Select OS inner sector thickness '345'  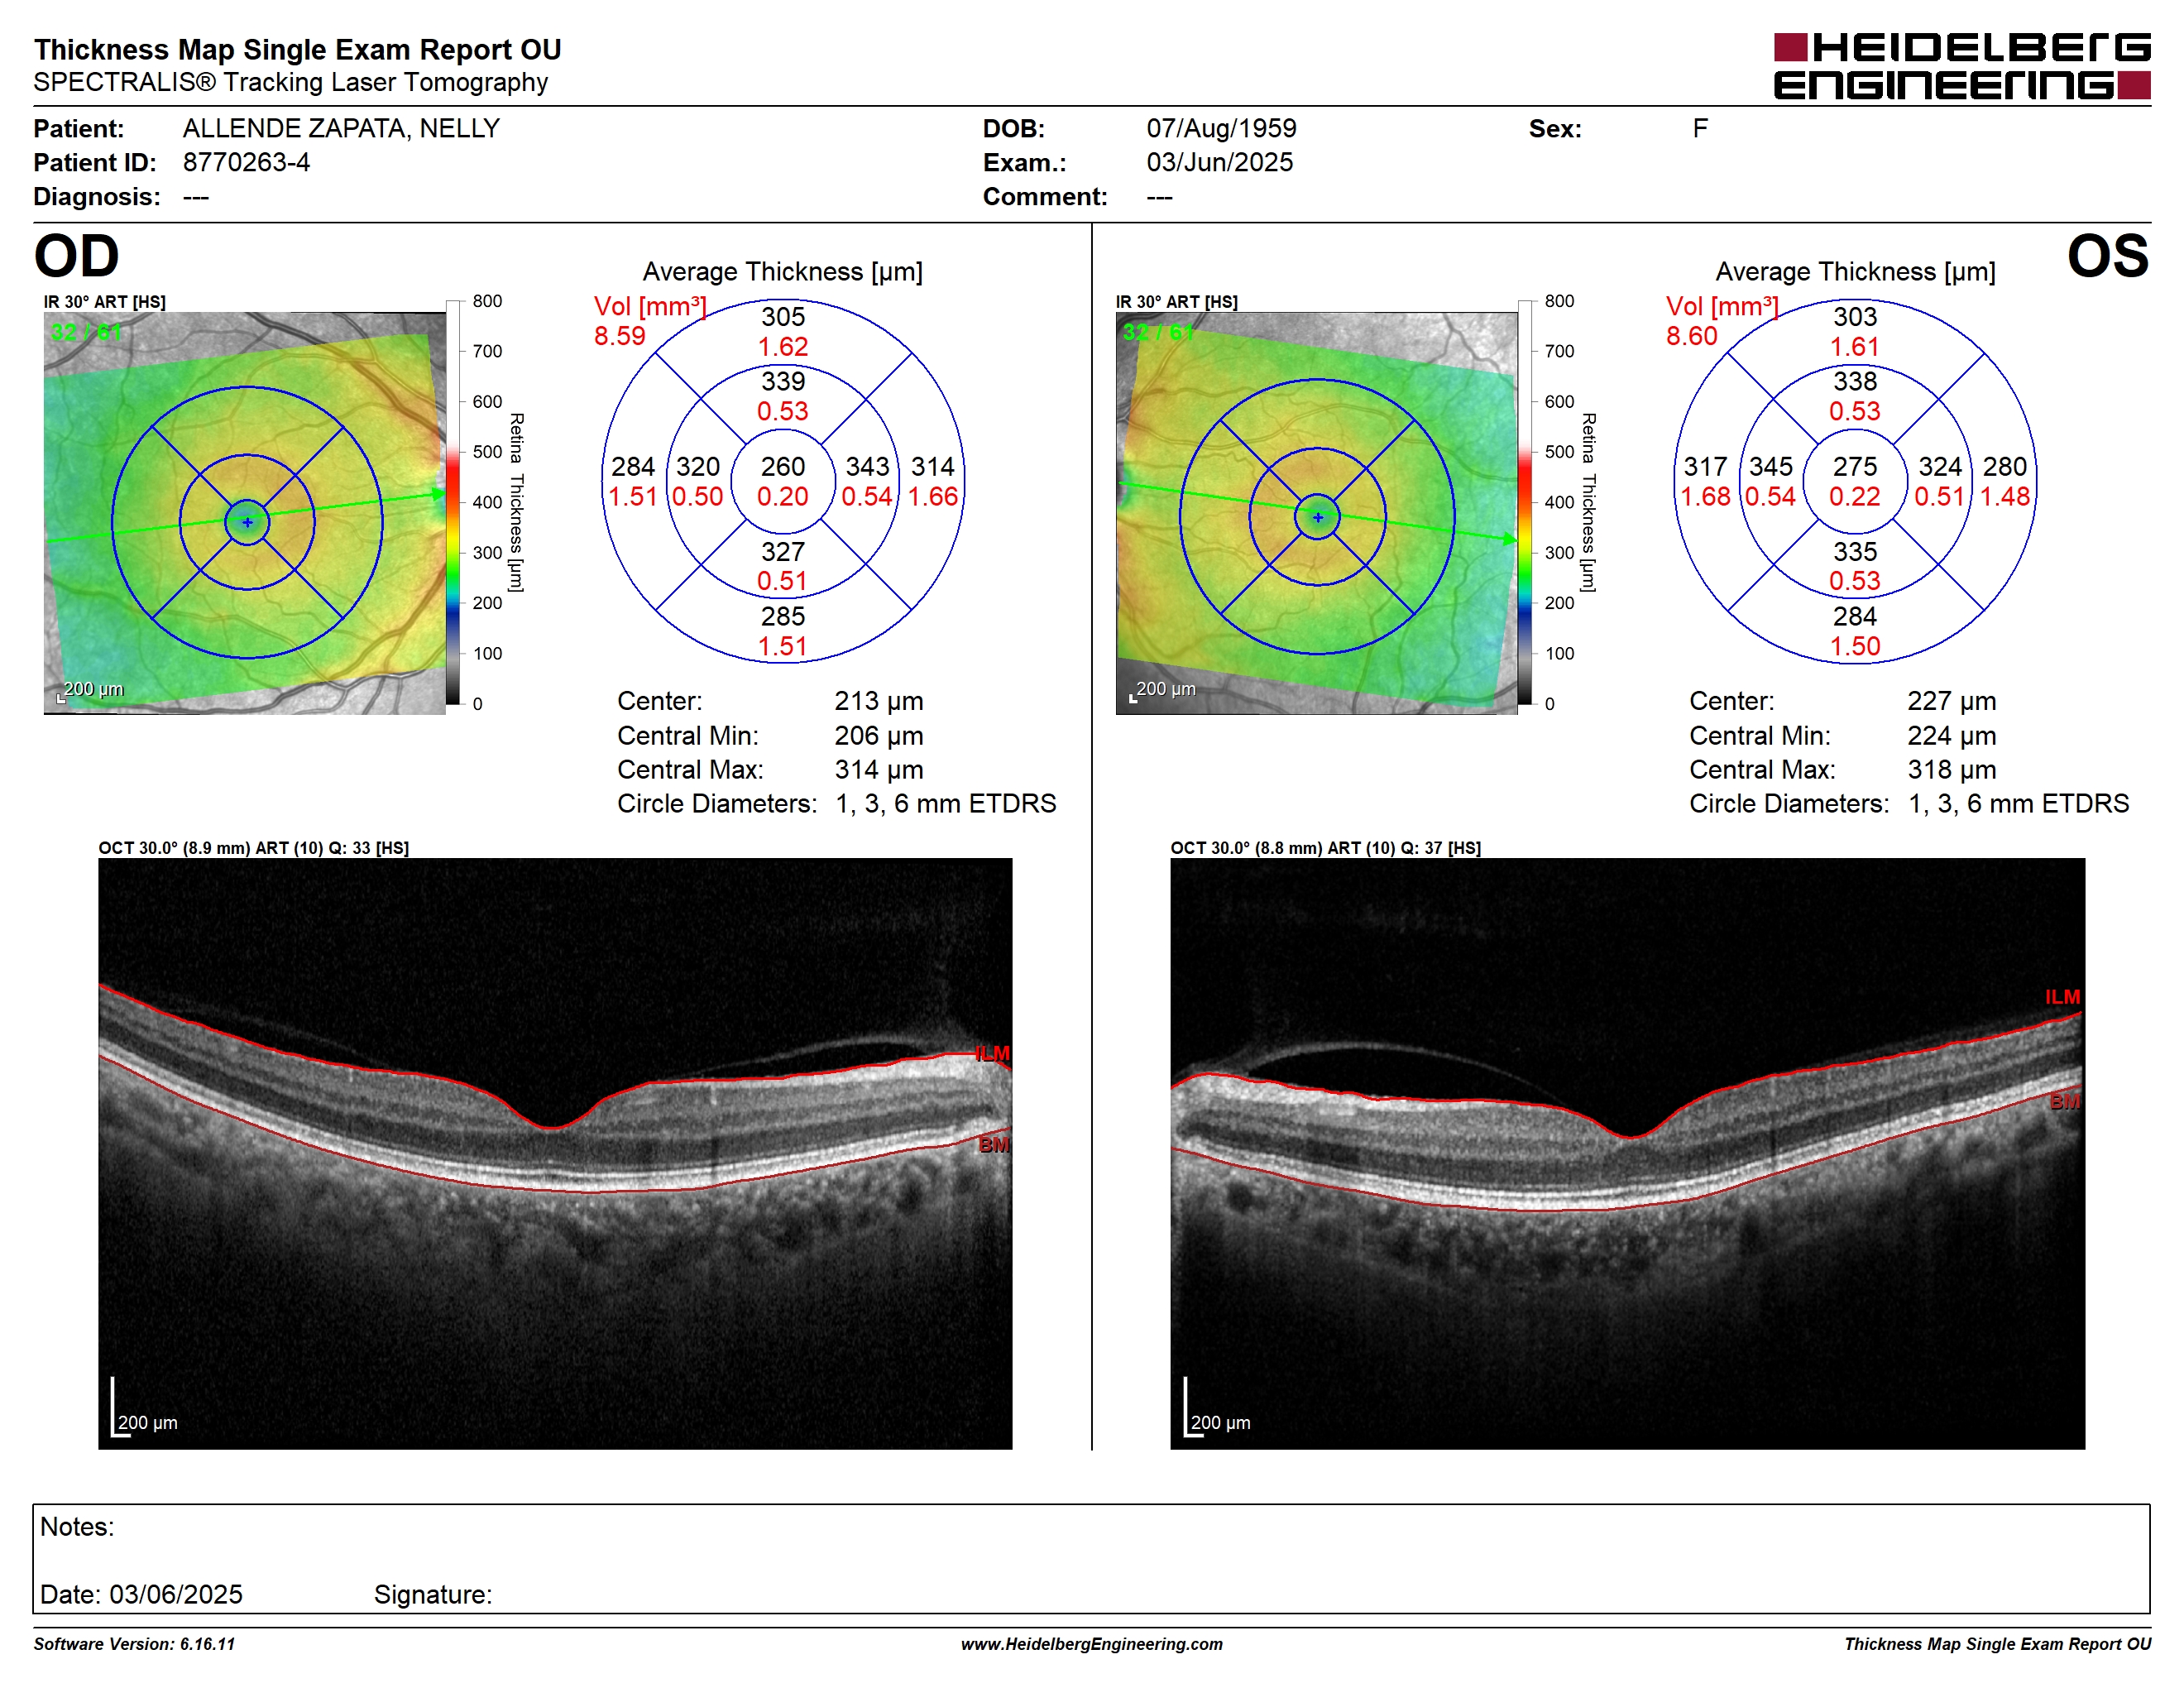1771,467
